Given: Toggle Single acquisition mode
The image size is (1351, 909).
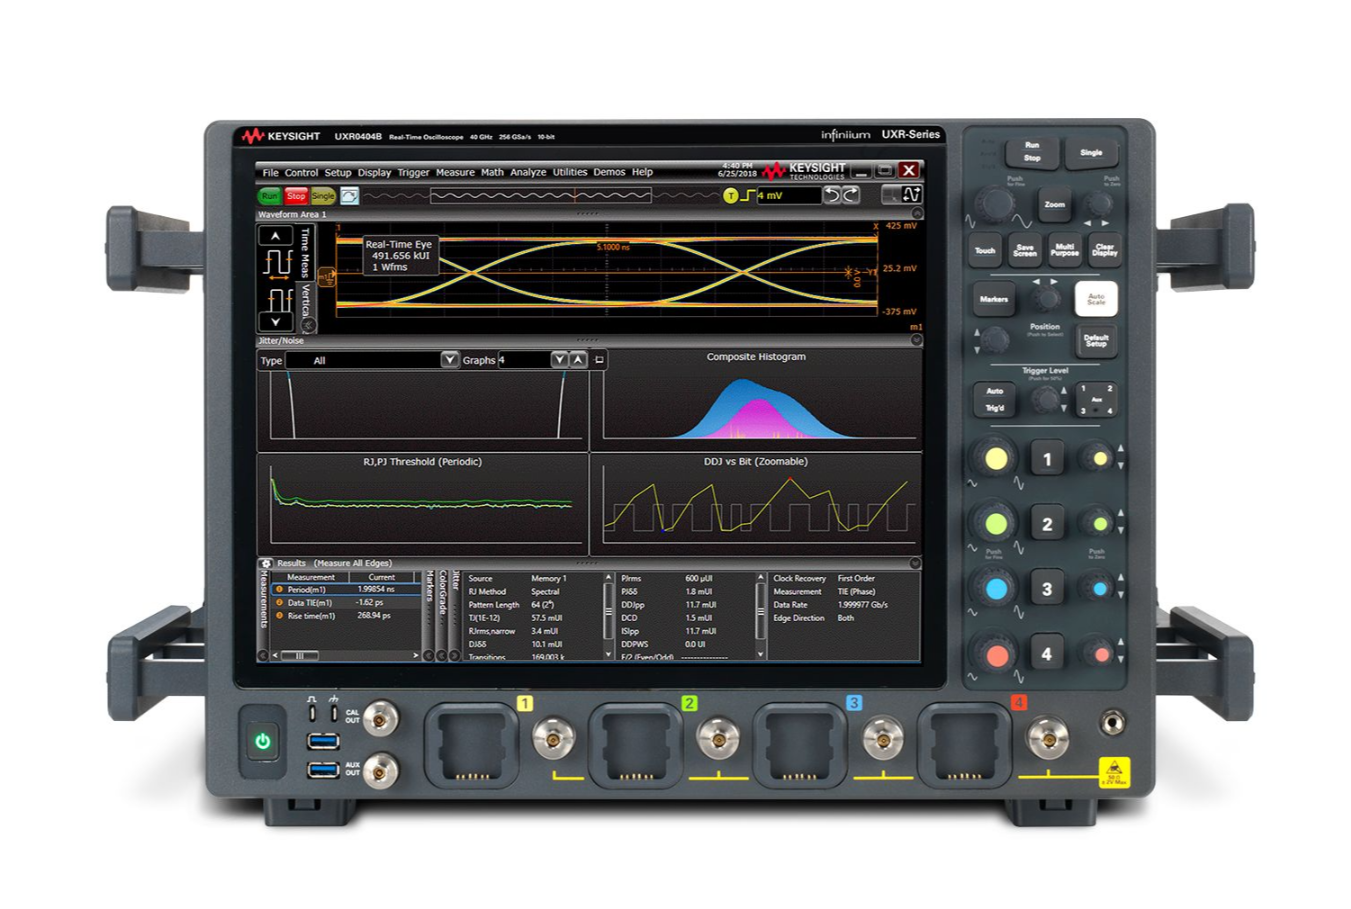Looking at the screenshot, I should pos(321,196).
